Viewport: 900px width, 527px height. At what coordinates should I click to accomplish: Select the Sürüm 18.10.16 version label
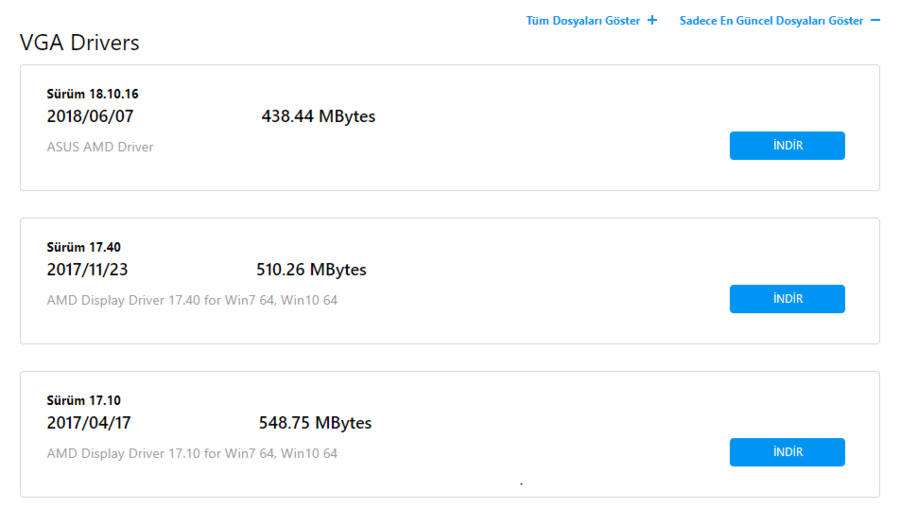pos(92,94)
